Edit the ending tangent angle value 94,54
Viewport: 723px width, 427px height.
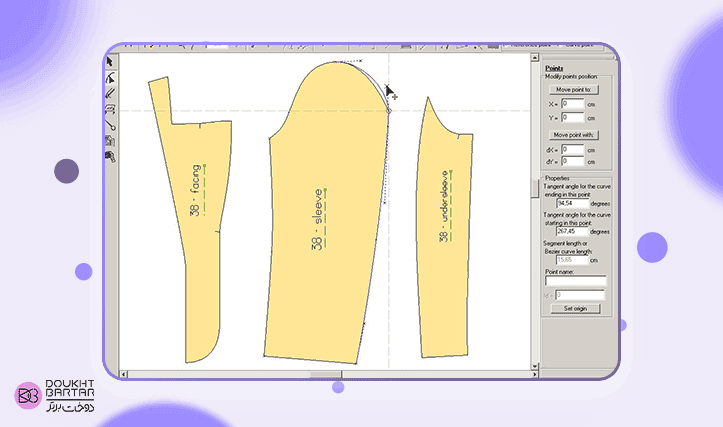click(573, 203)
